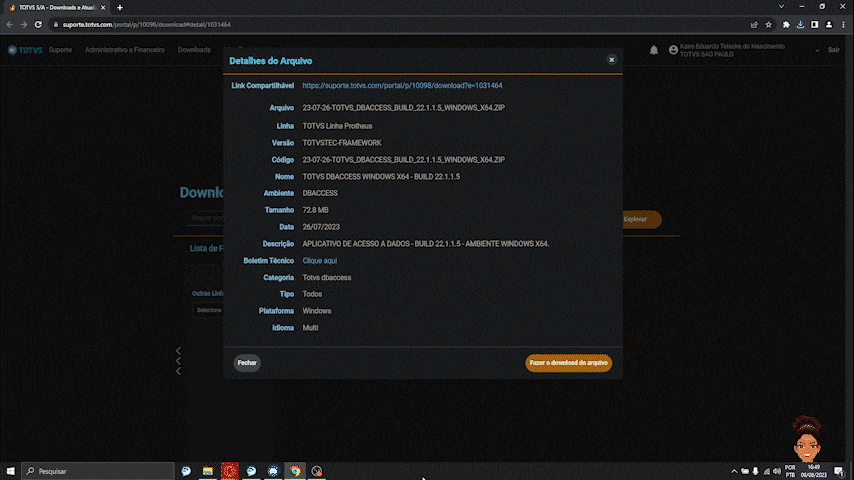Click the browser address bar
The image size is (854, 480).
398,25
